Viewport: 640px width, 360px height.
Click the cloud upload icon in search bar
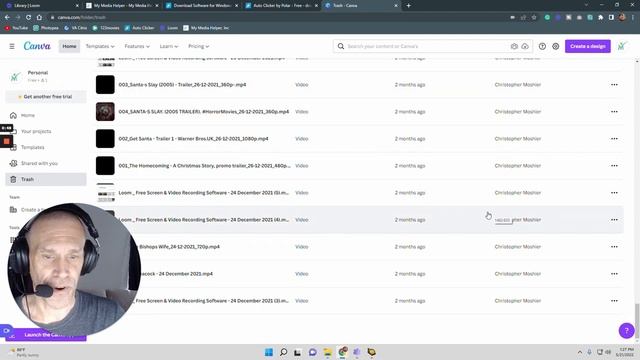point(525,46)
